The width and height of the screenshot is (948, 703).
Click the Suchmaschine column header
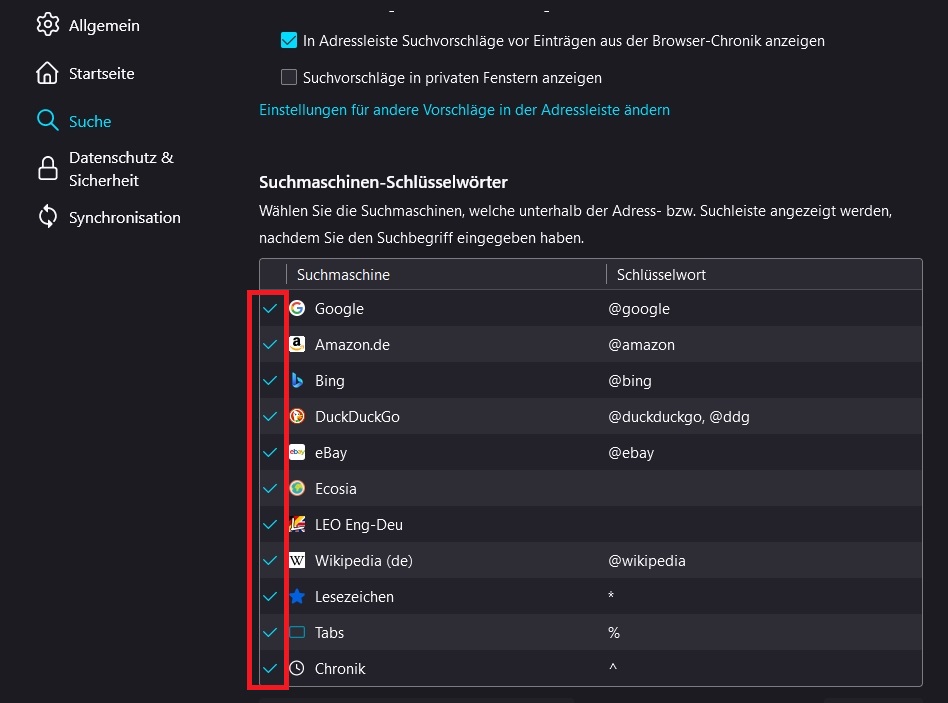[x=343, y=274]
